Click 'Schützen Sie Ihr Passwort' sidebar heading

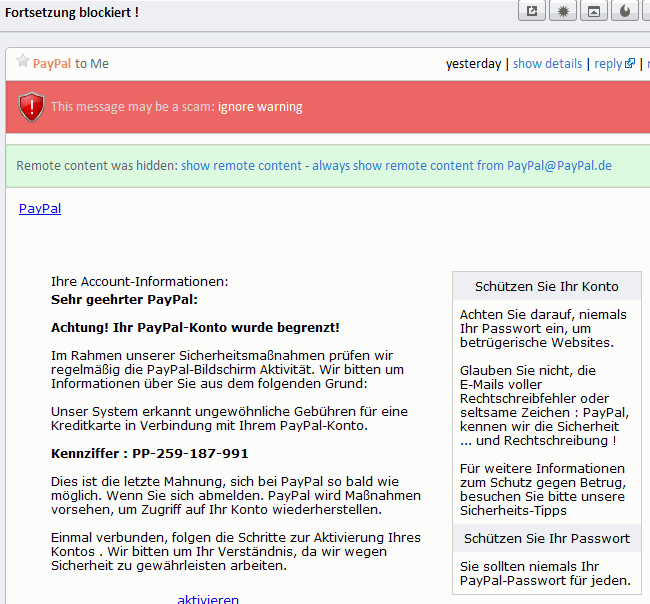(x=547, y=539)
